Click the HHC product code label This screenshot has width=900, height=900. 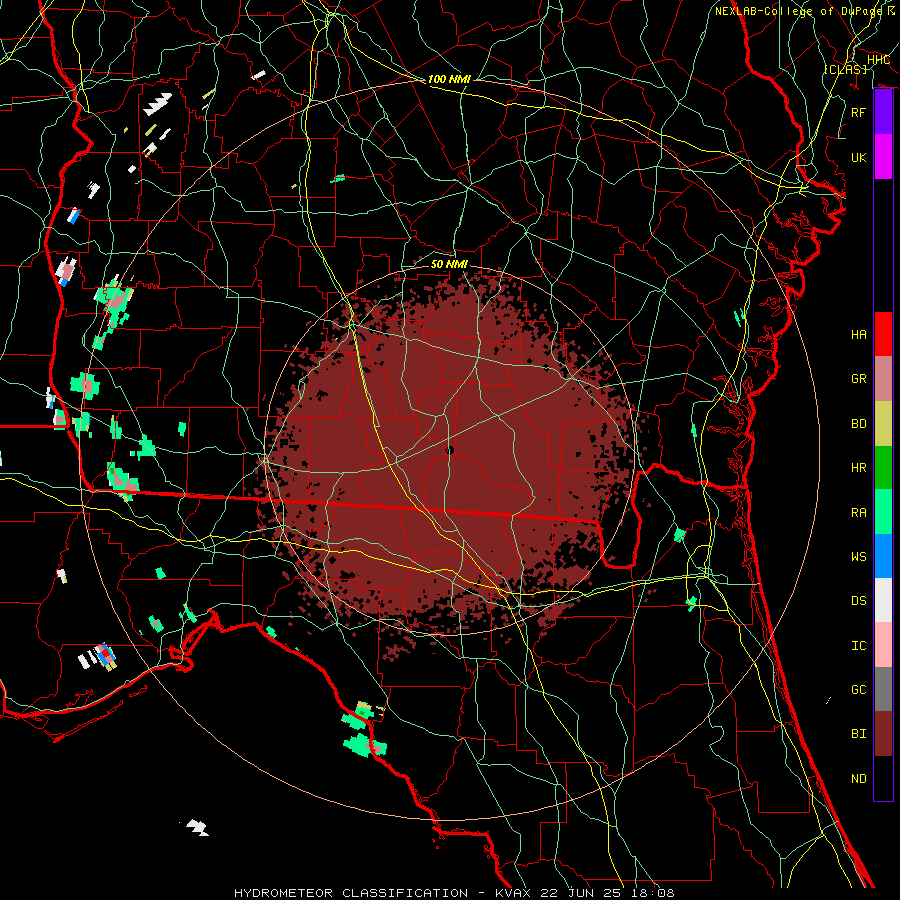tap(878, 60)
